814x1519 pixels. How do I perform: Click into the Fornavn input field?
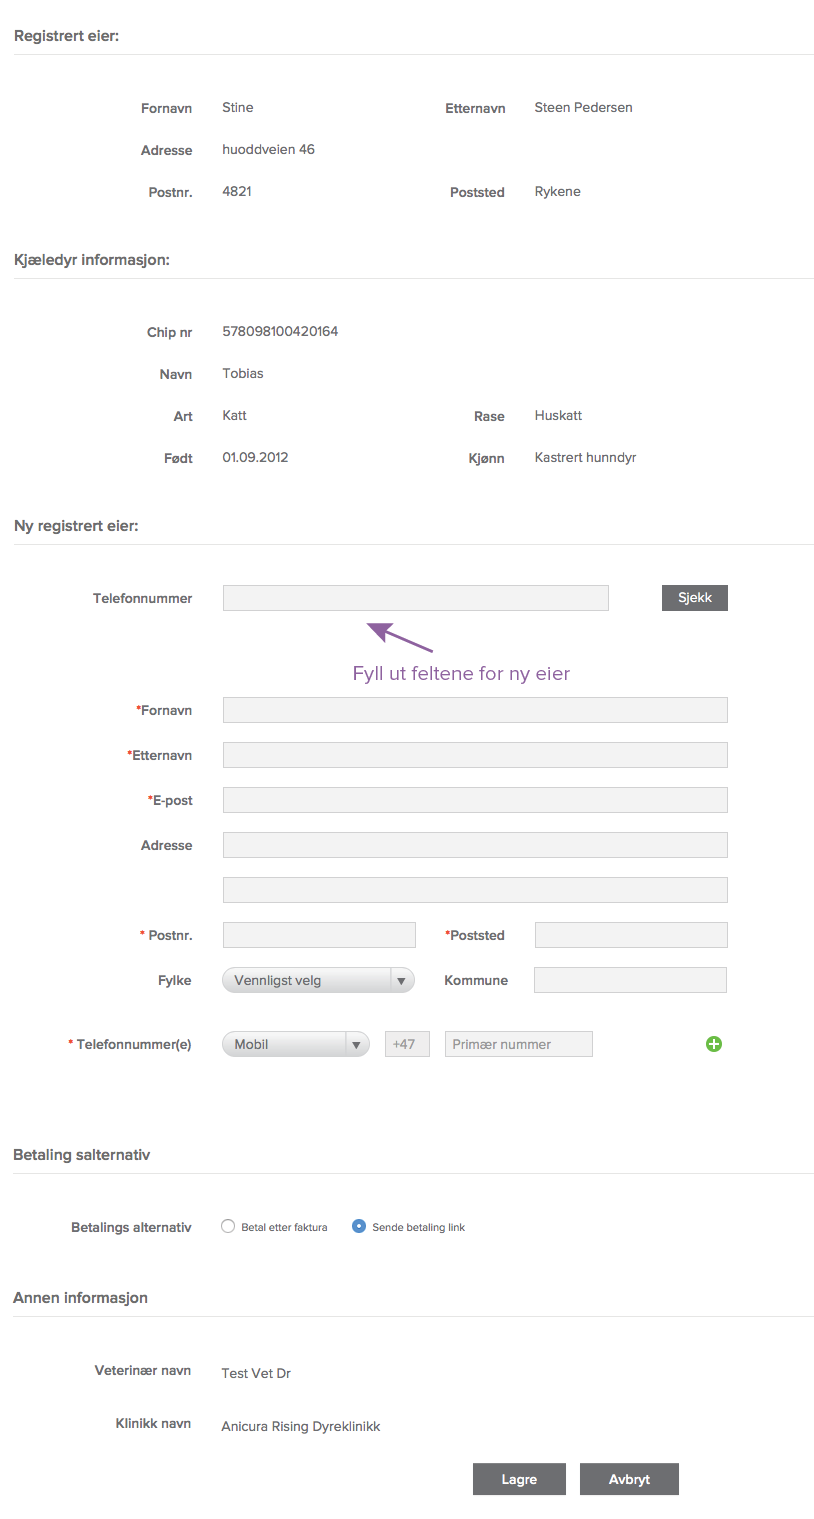[x=475, y=710]
